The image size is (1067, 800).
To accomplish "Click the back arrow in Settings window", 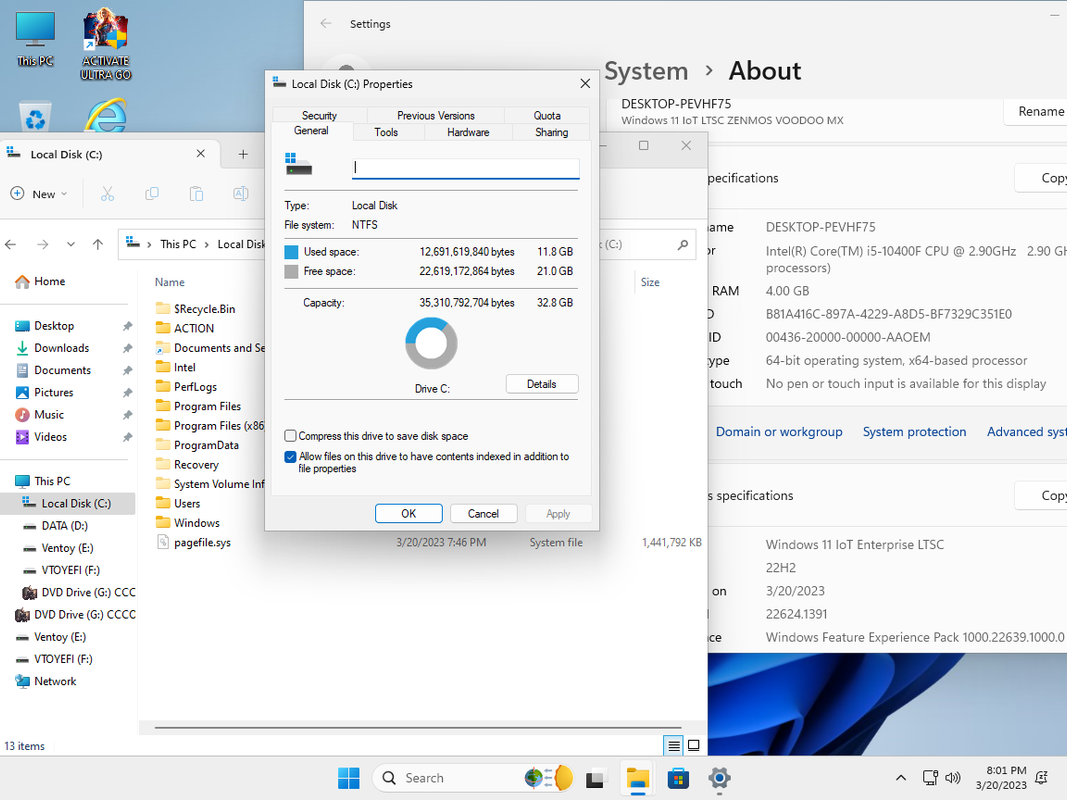I will pyautogui.click(x=326, y=24).
